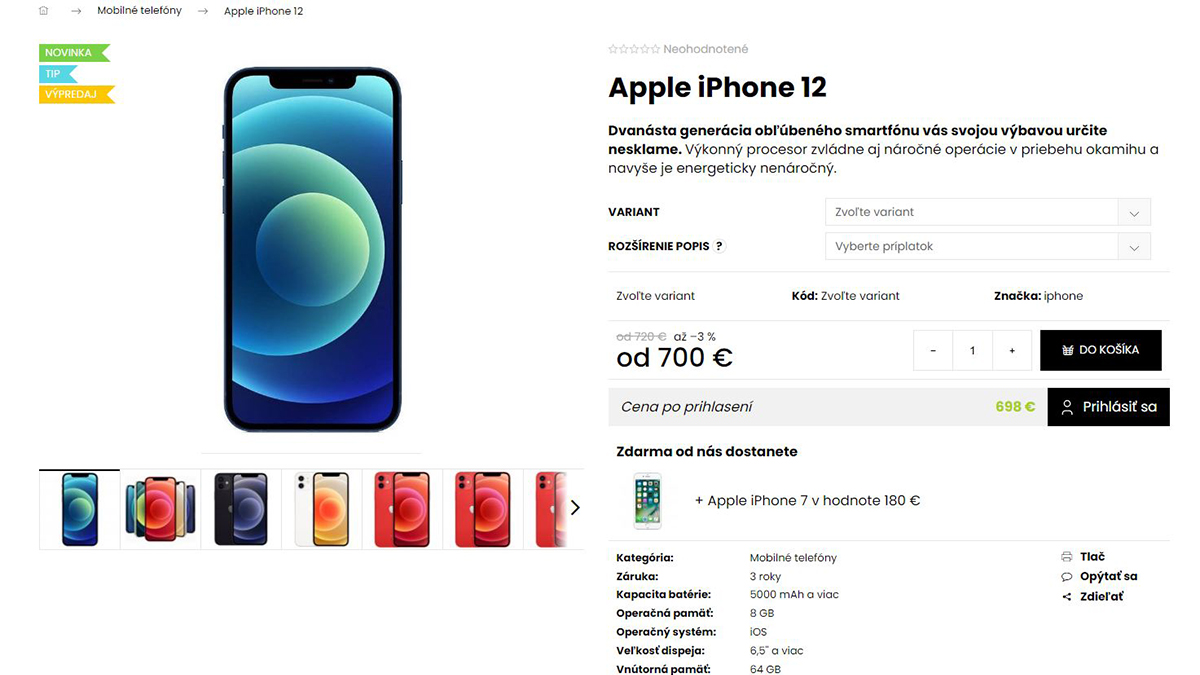This screenshot has height=675, width=1200.
Task: Add product with Do košíka button
Action: click(1101, 350)
